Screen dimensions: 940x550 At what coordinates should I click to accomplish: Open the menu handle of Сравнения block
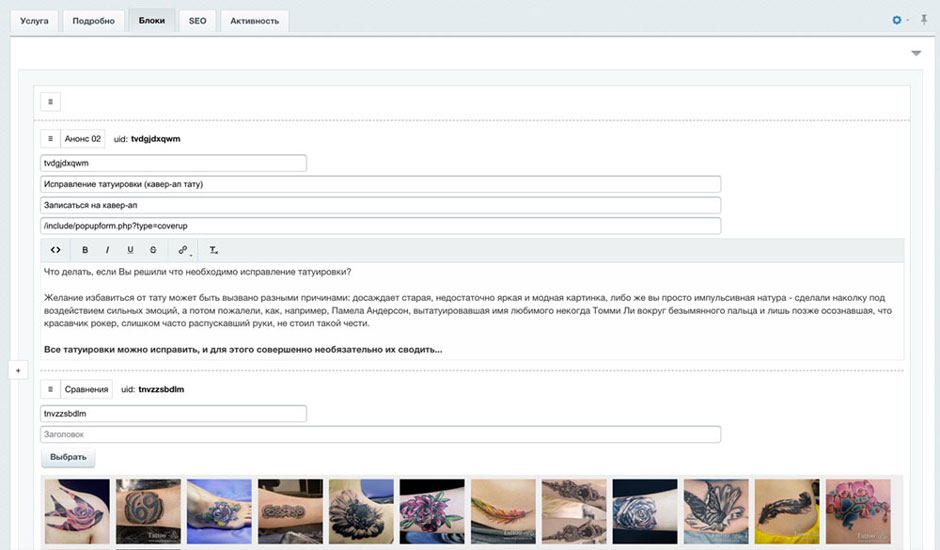50,389
